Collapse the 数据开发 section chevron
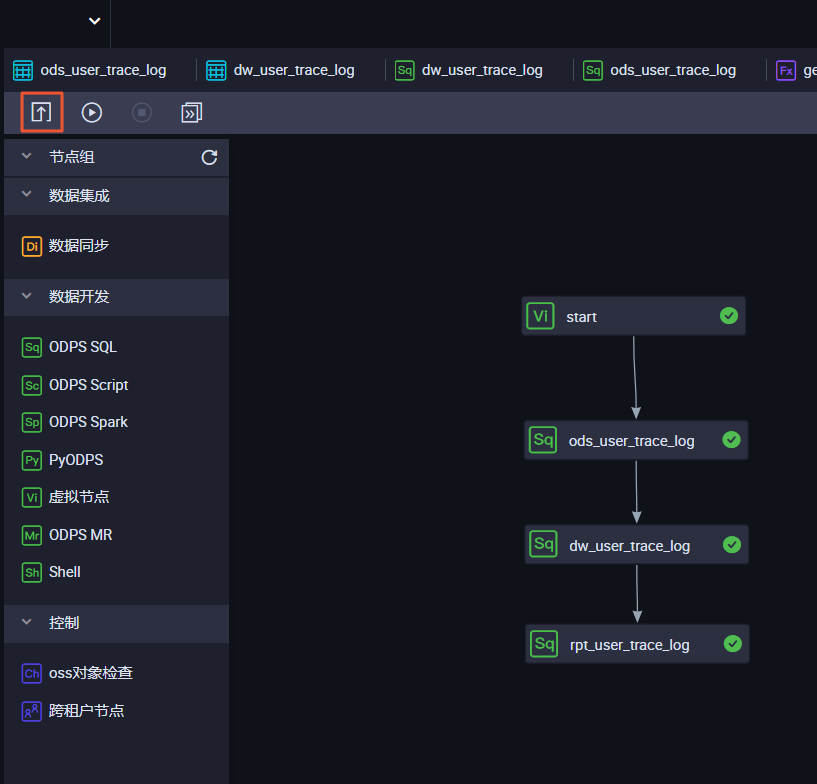Viewport: 817px width, 784px height. click(27, 296)
